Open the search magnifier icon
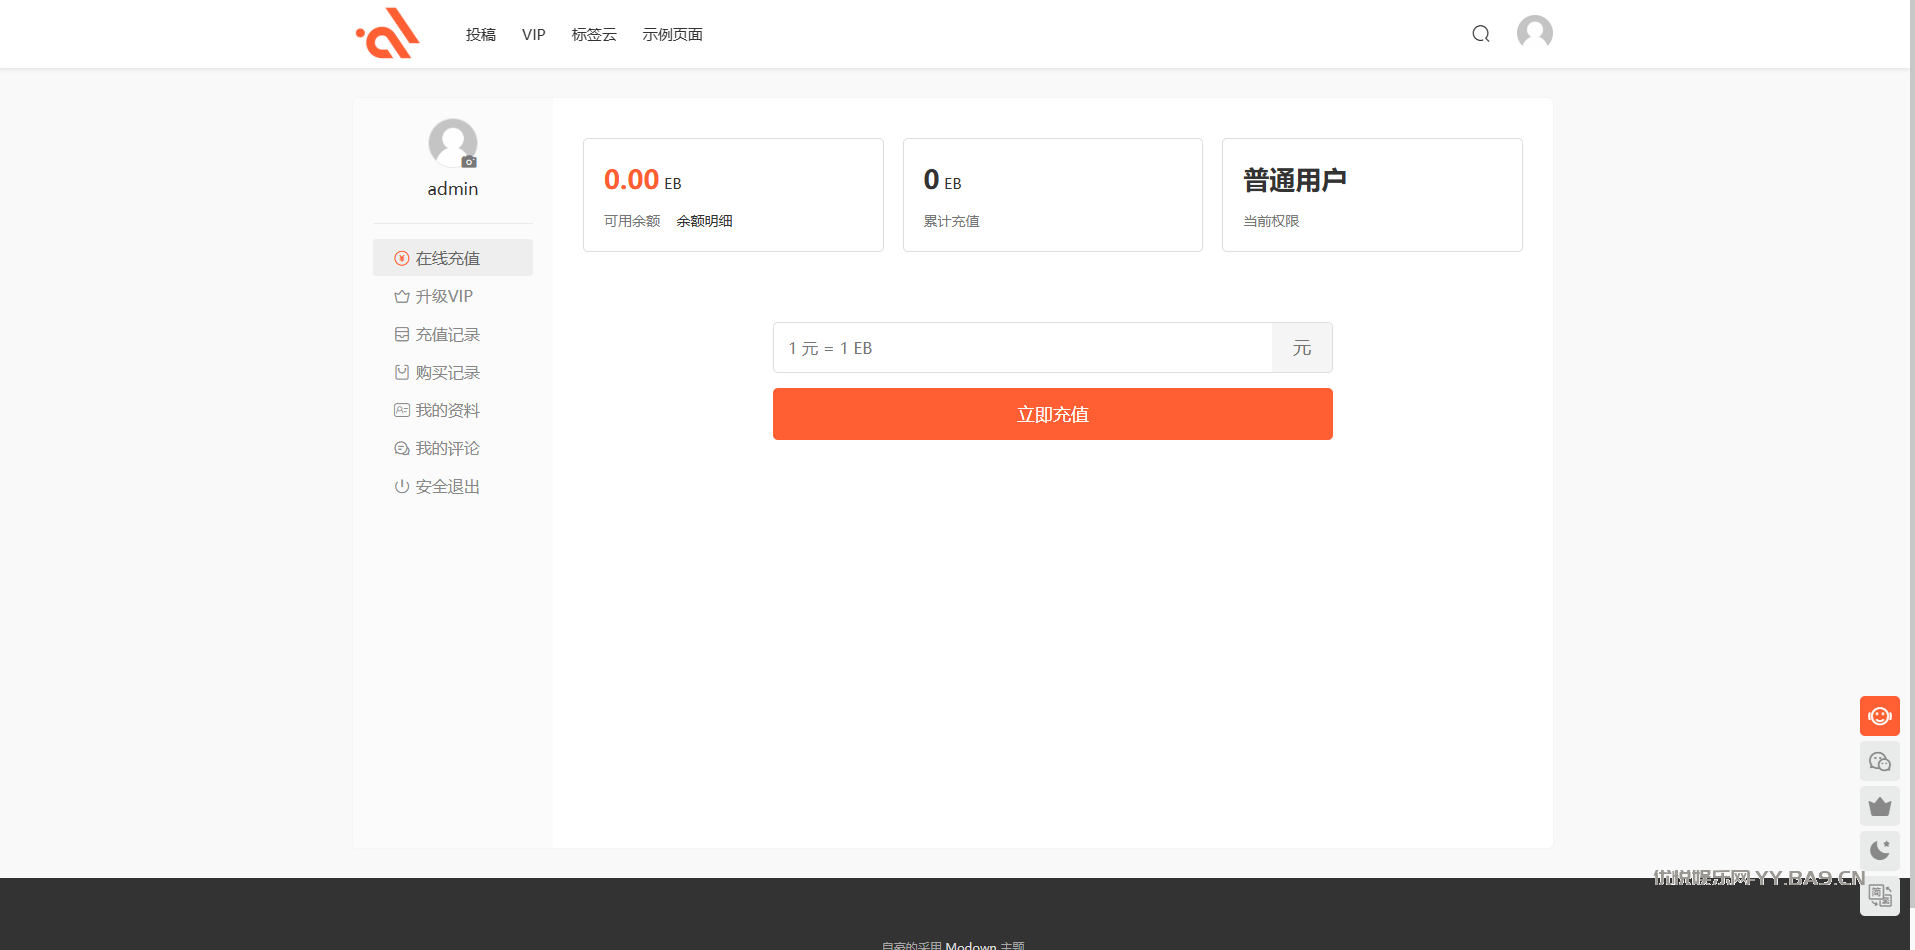The height and width of the screenshot is (950, 1915). coord(1481,34)
